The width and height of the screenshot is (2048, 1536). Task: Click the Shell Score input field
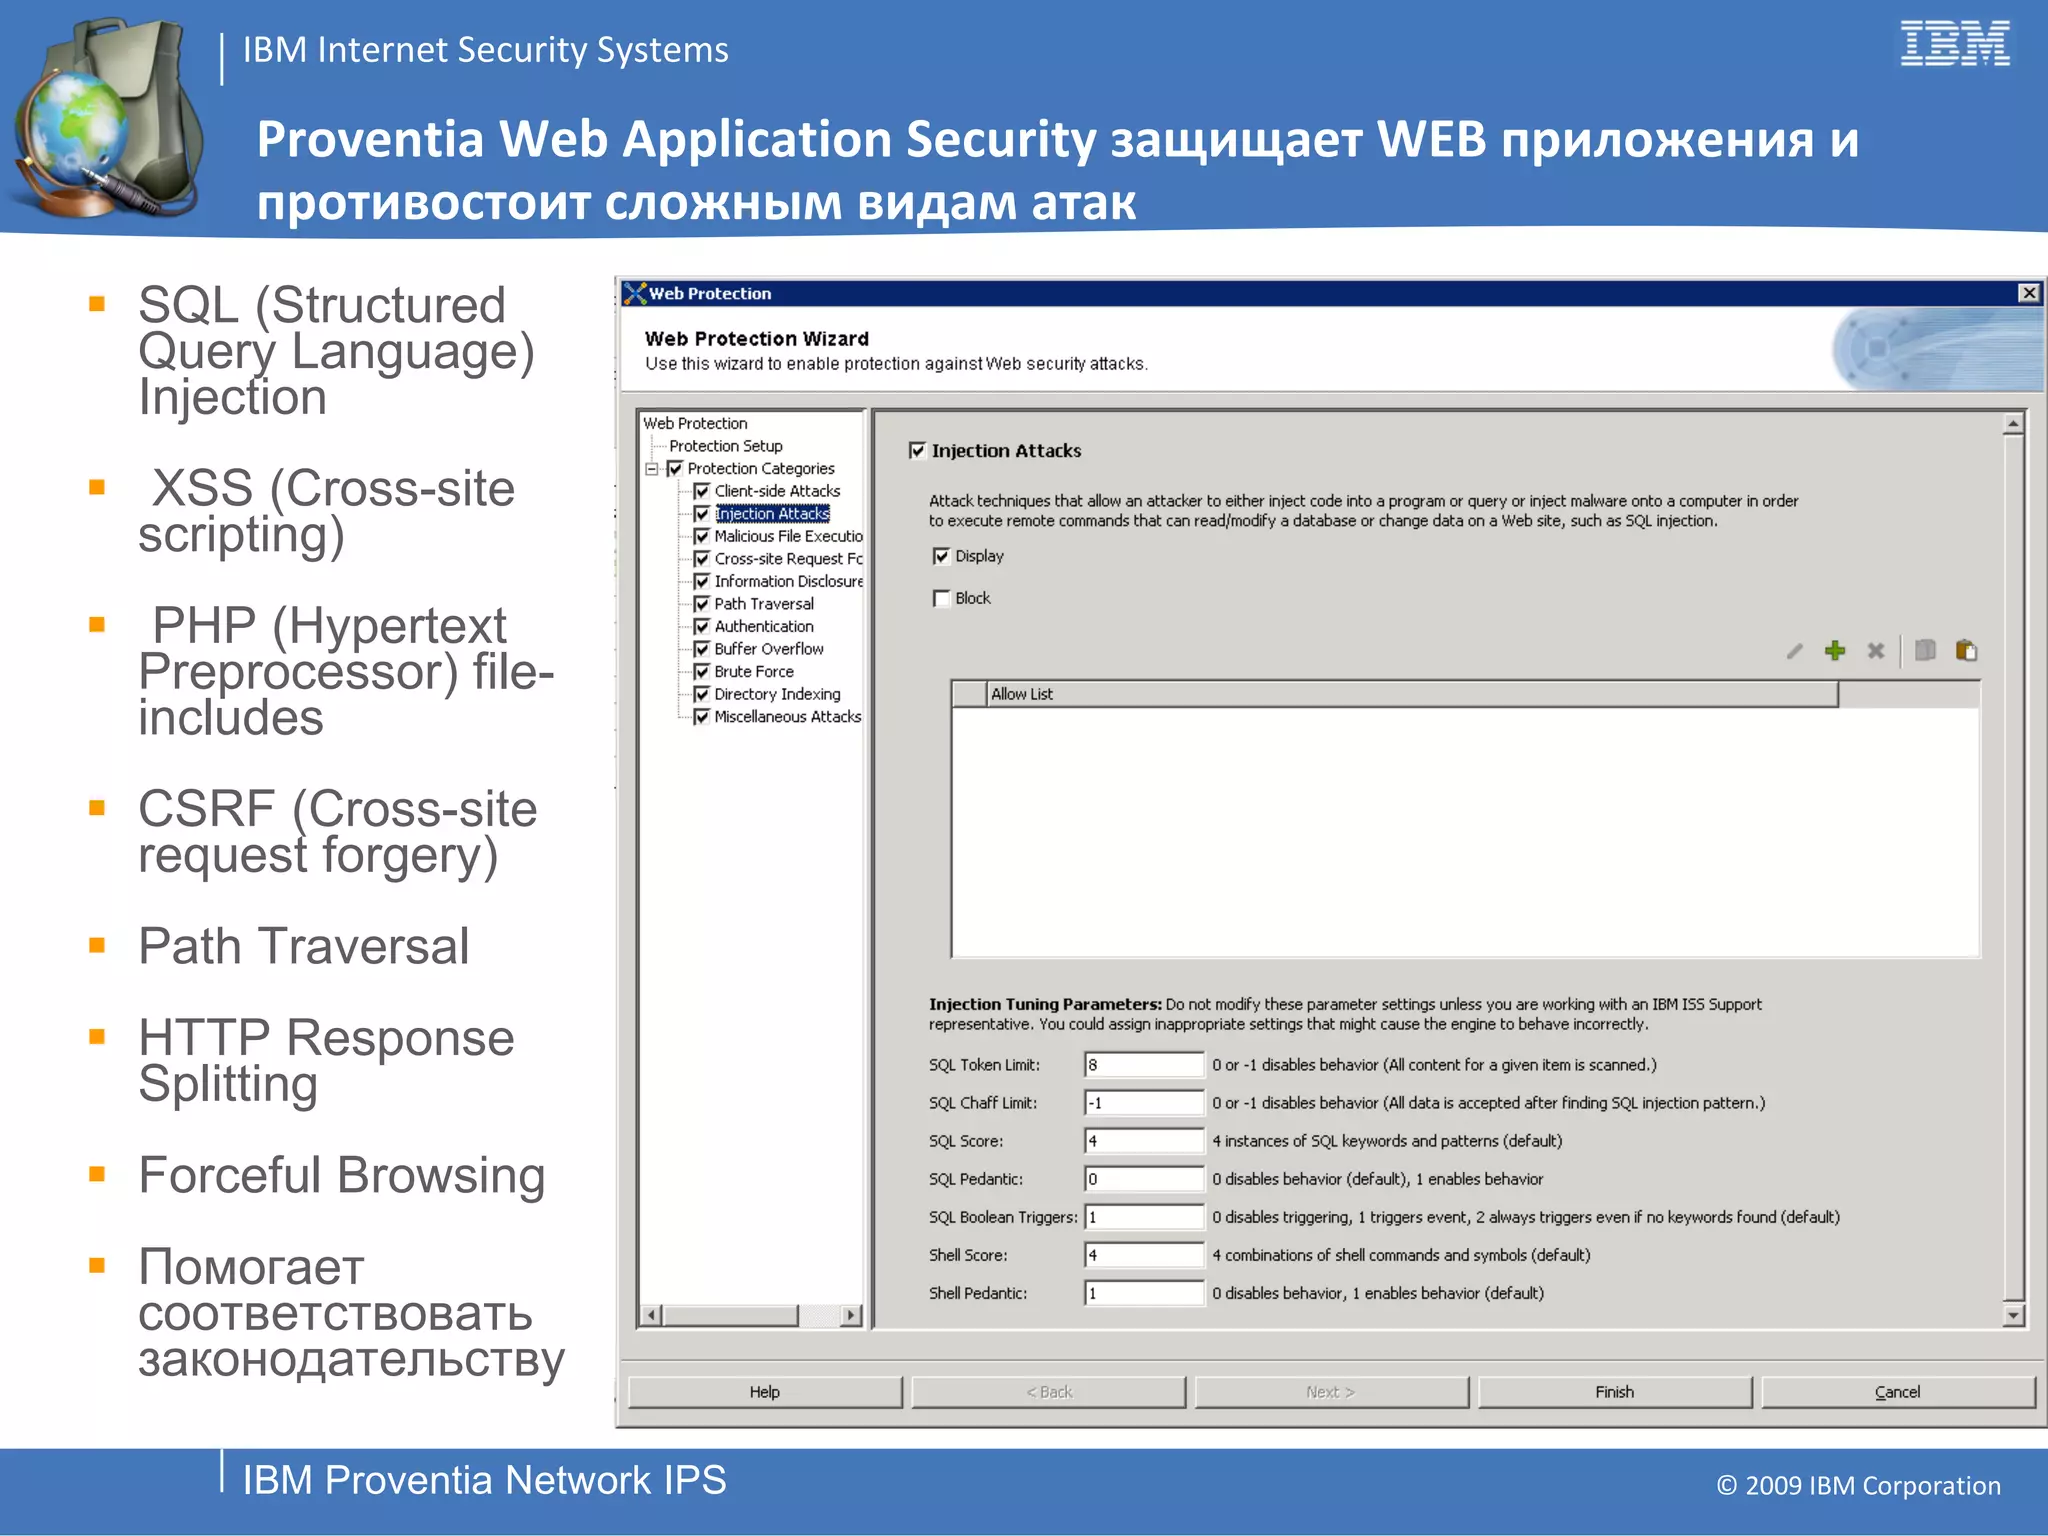point(1144,1255)
